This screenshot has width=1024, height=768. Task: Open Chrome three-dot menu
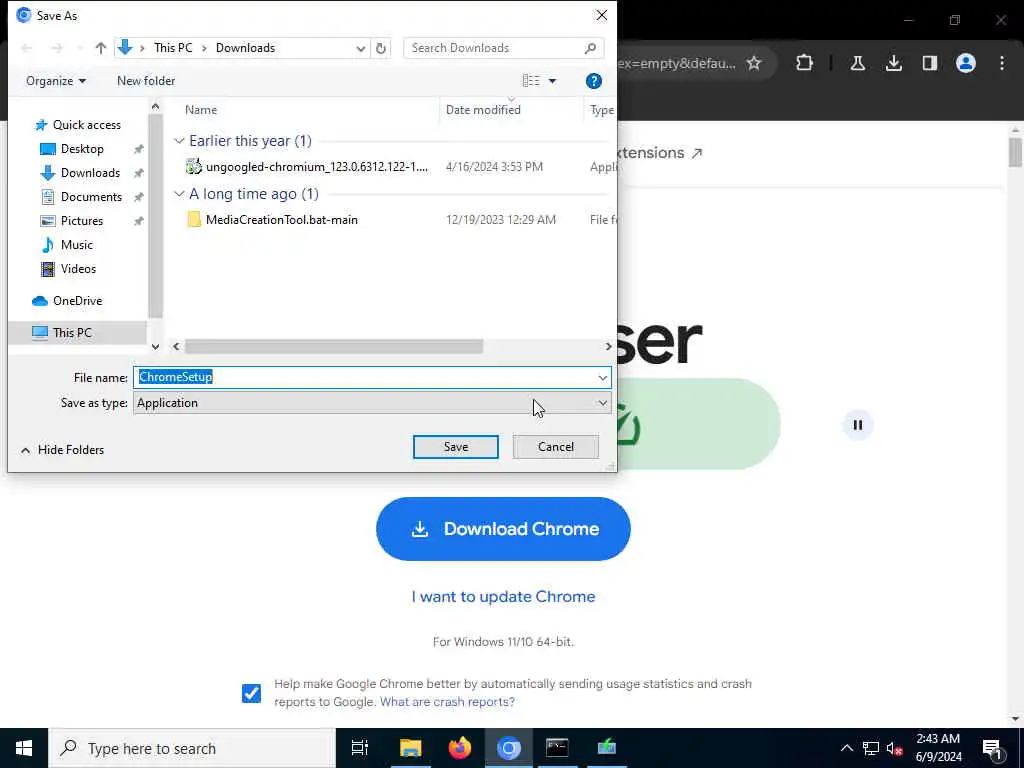(1002, 63)
